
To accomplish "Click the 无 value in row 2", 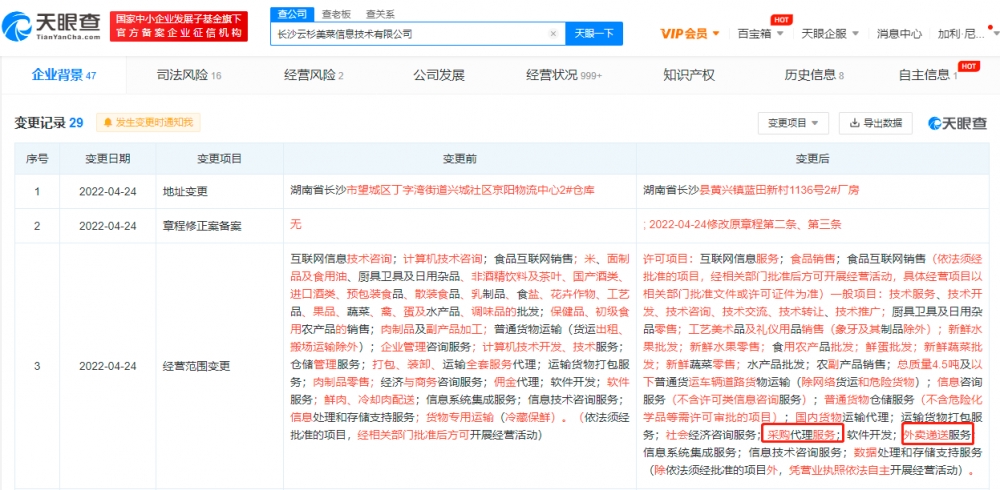I will tap(295, 226).
